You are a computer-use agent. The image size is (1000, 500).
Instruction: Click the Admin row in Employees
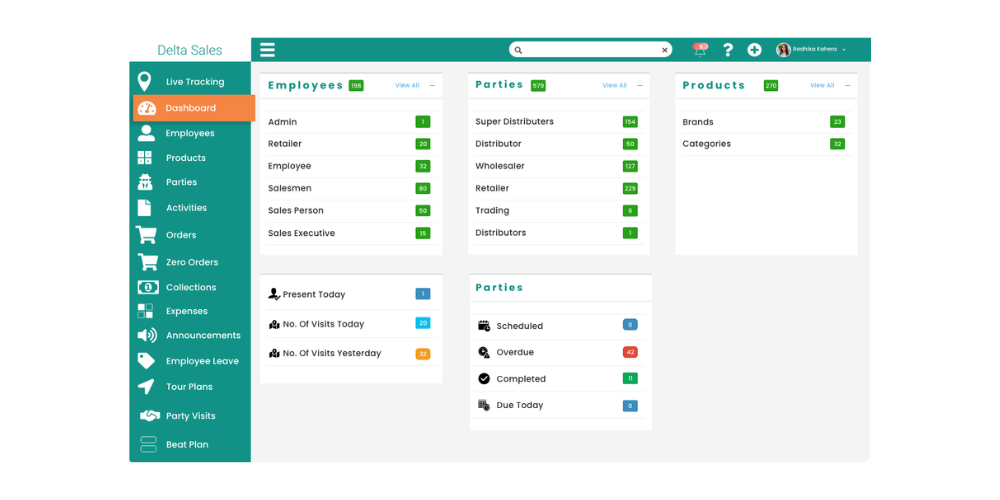click(351, 122)
